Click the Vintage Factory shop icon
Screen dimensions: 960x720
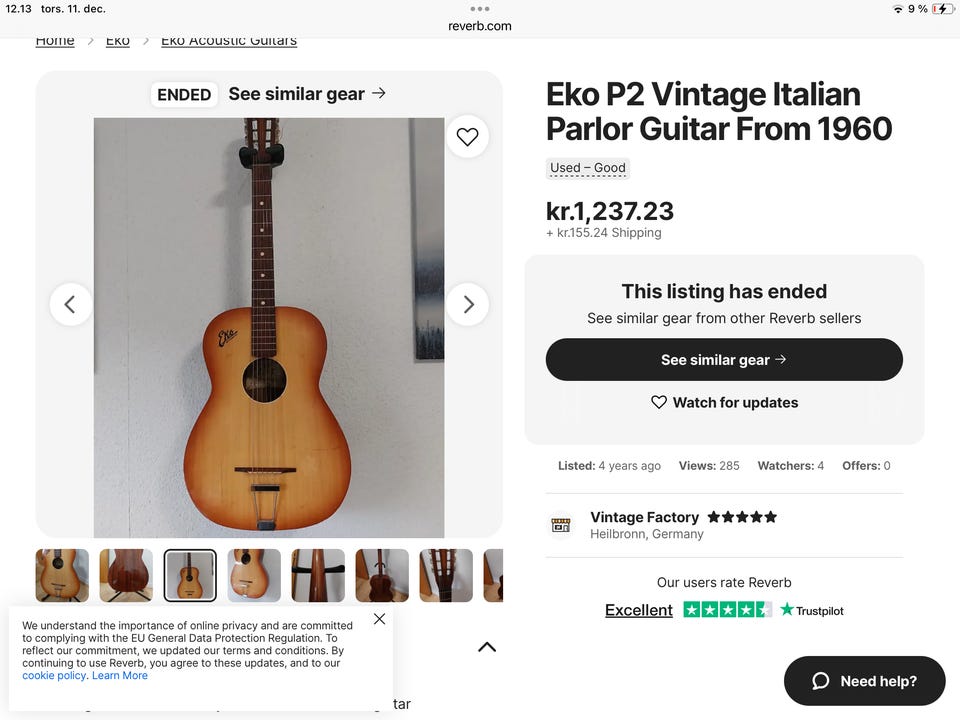click(x=561, y=525)
